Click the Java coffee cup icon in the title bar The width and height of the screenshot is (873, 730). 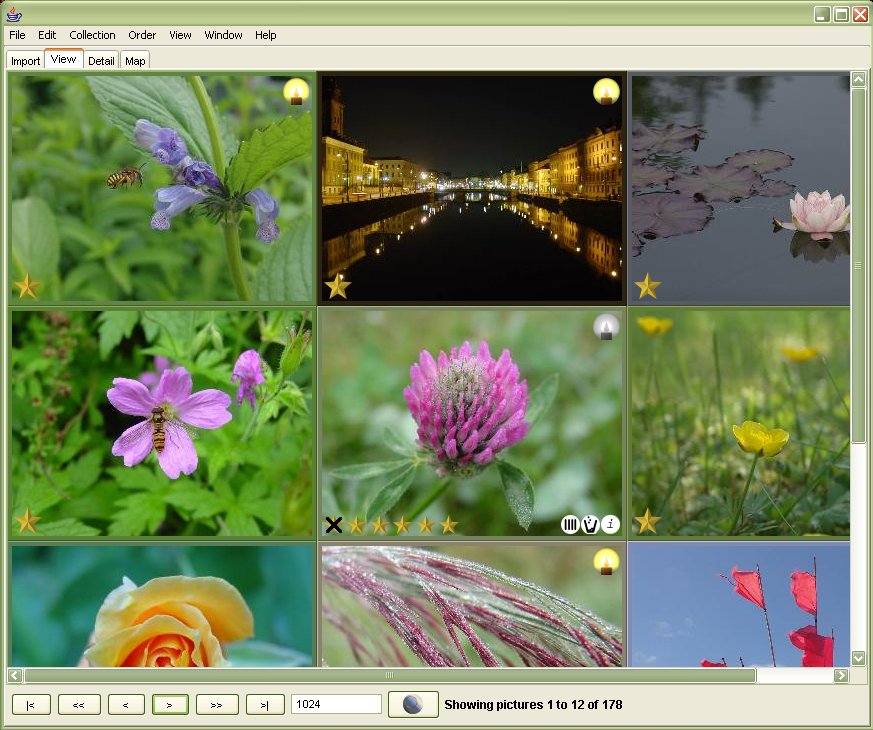click(13, 14)
